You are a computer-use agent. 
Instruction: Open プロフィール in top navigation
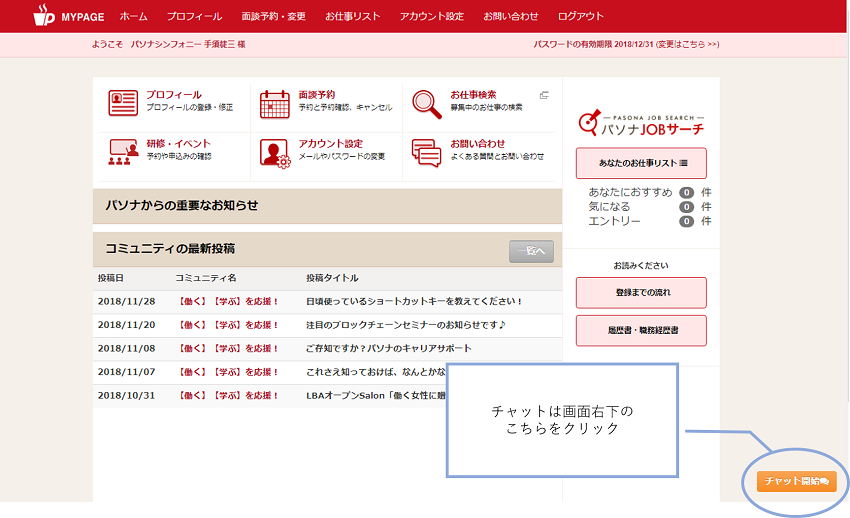(194, 16)
